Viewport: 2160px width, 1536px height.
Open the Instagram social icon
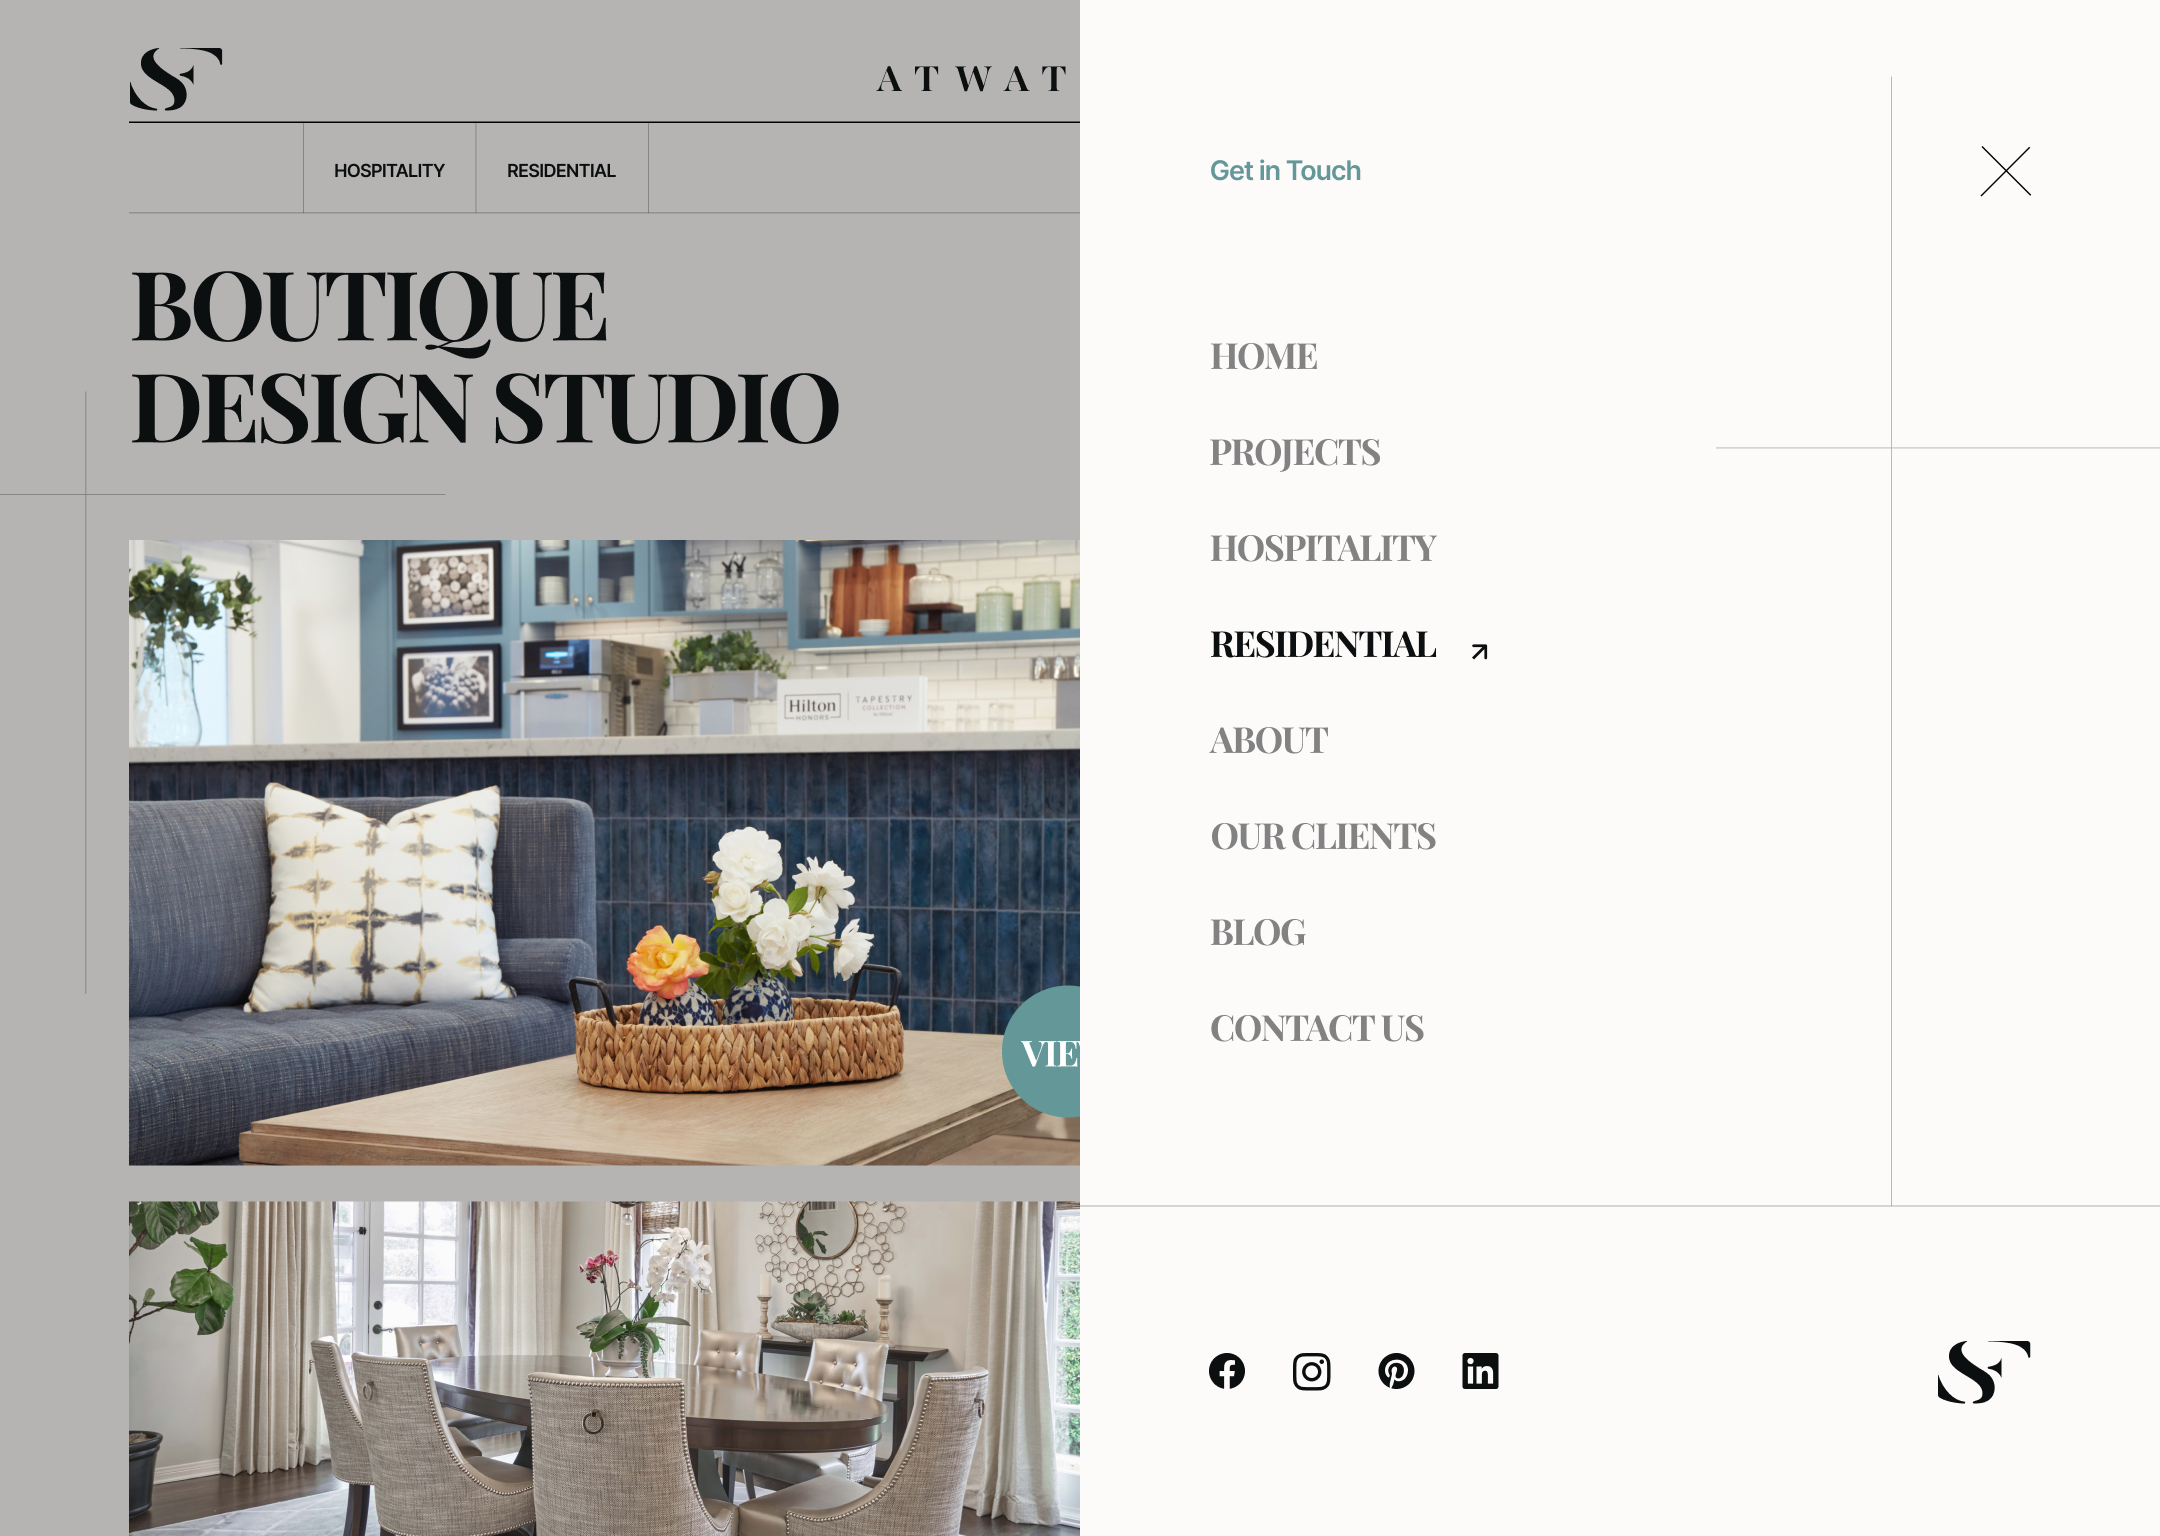tap(1311, 1371)
